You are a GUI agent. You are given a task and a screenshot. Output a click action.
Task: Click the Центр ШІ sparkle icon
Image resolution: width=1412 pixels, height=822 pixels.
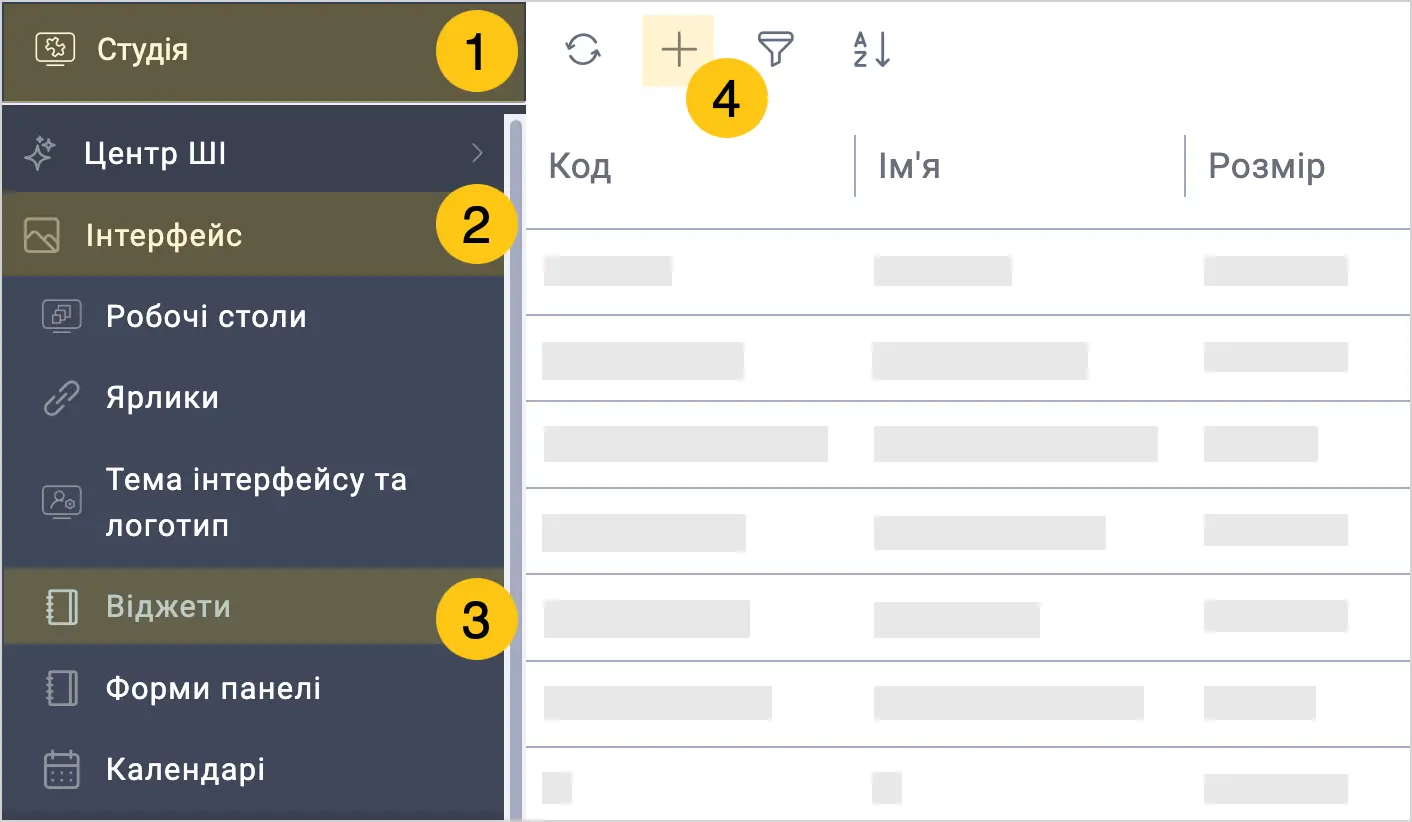tap(40, 154)
